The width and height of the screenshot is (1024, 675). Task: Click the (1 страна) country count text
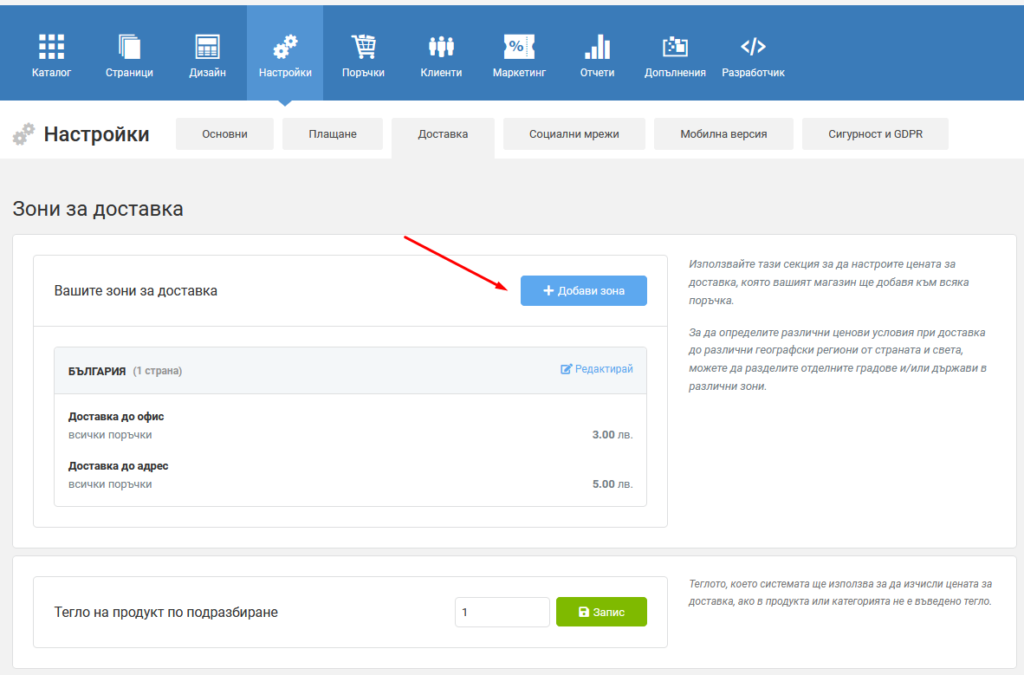pyautogui.click(x=157, y=371)
